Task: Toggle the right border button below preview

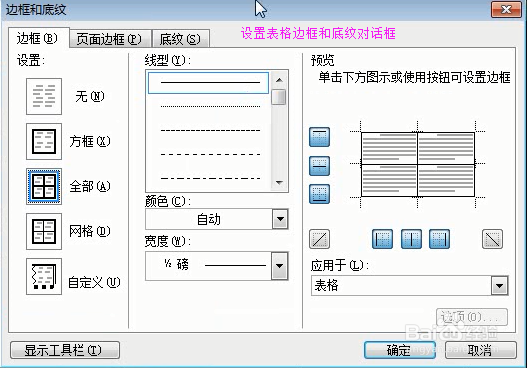Action: [439, 239]
